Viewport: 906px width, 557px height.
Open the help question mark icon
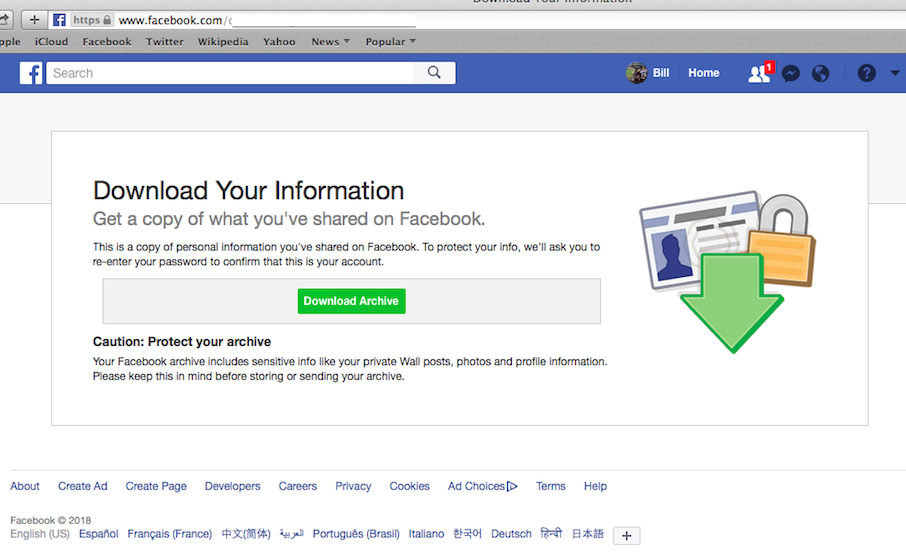tap(867, 73)
